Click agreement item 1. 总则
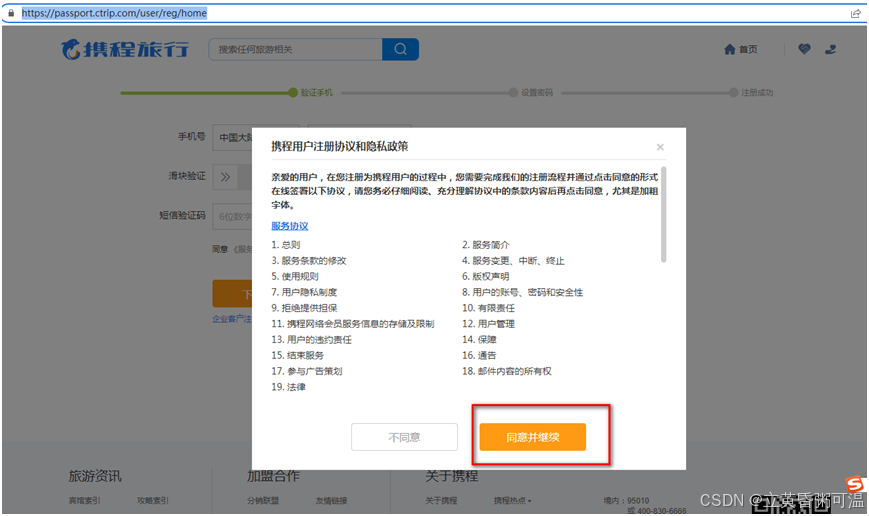 pyautogui.click(x=285, y=244)
